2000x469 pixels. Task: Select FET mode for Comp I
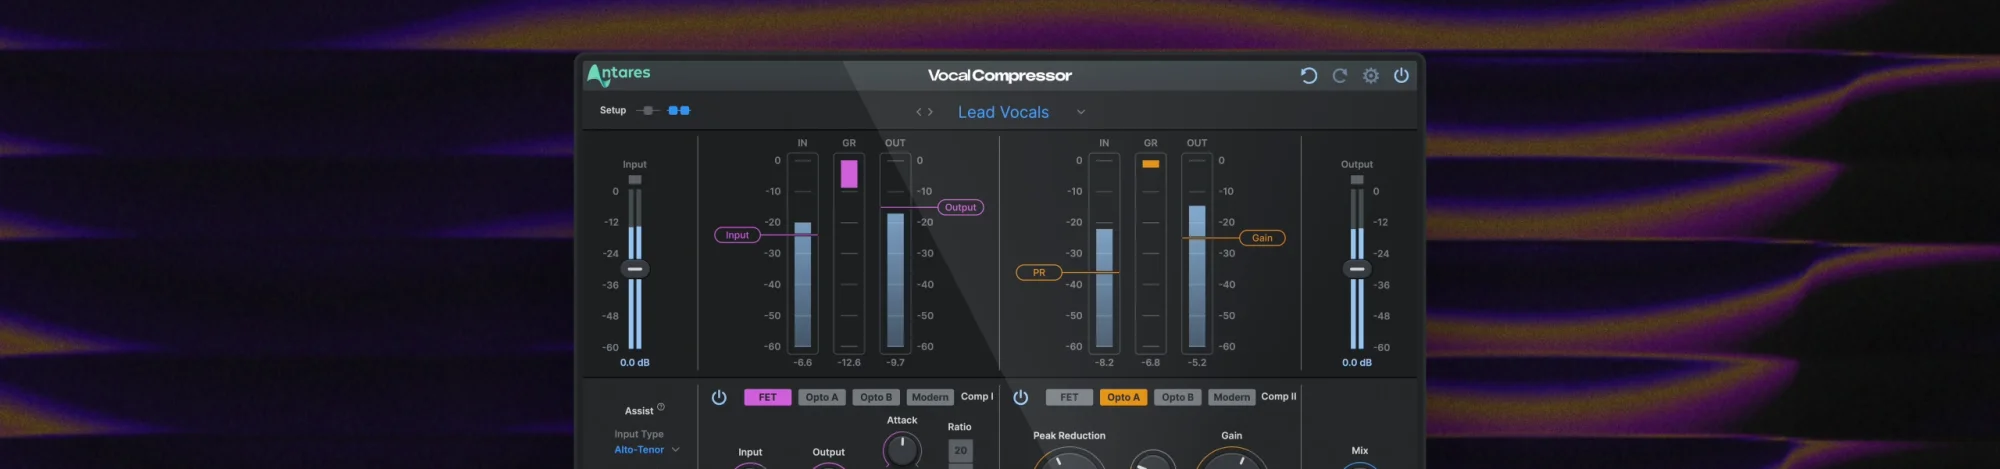767,397
